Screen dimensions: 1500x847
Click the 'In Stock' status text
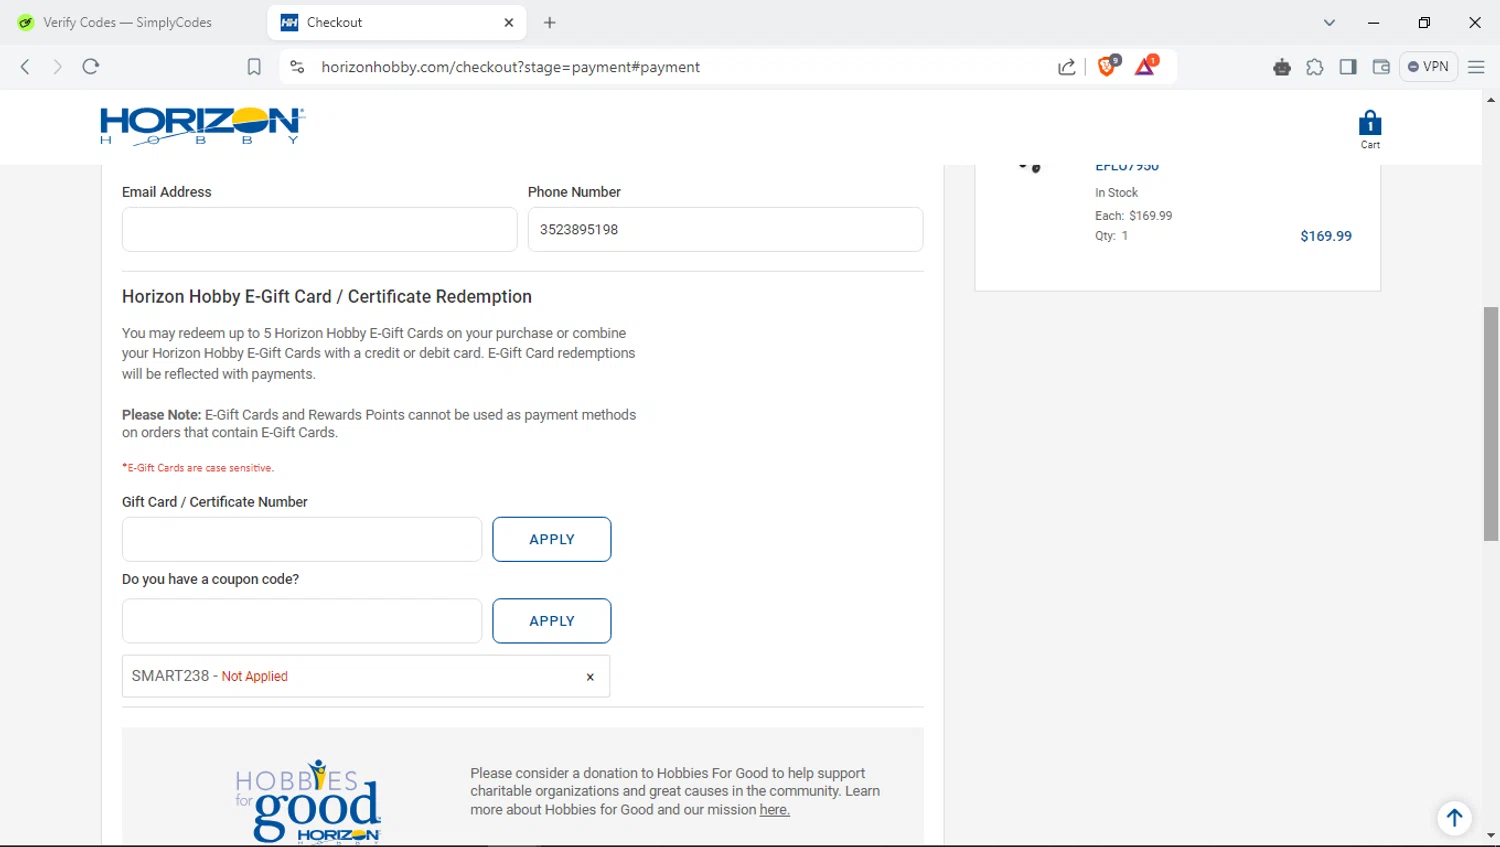[1116, 193]
